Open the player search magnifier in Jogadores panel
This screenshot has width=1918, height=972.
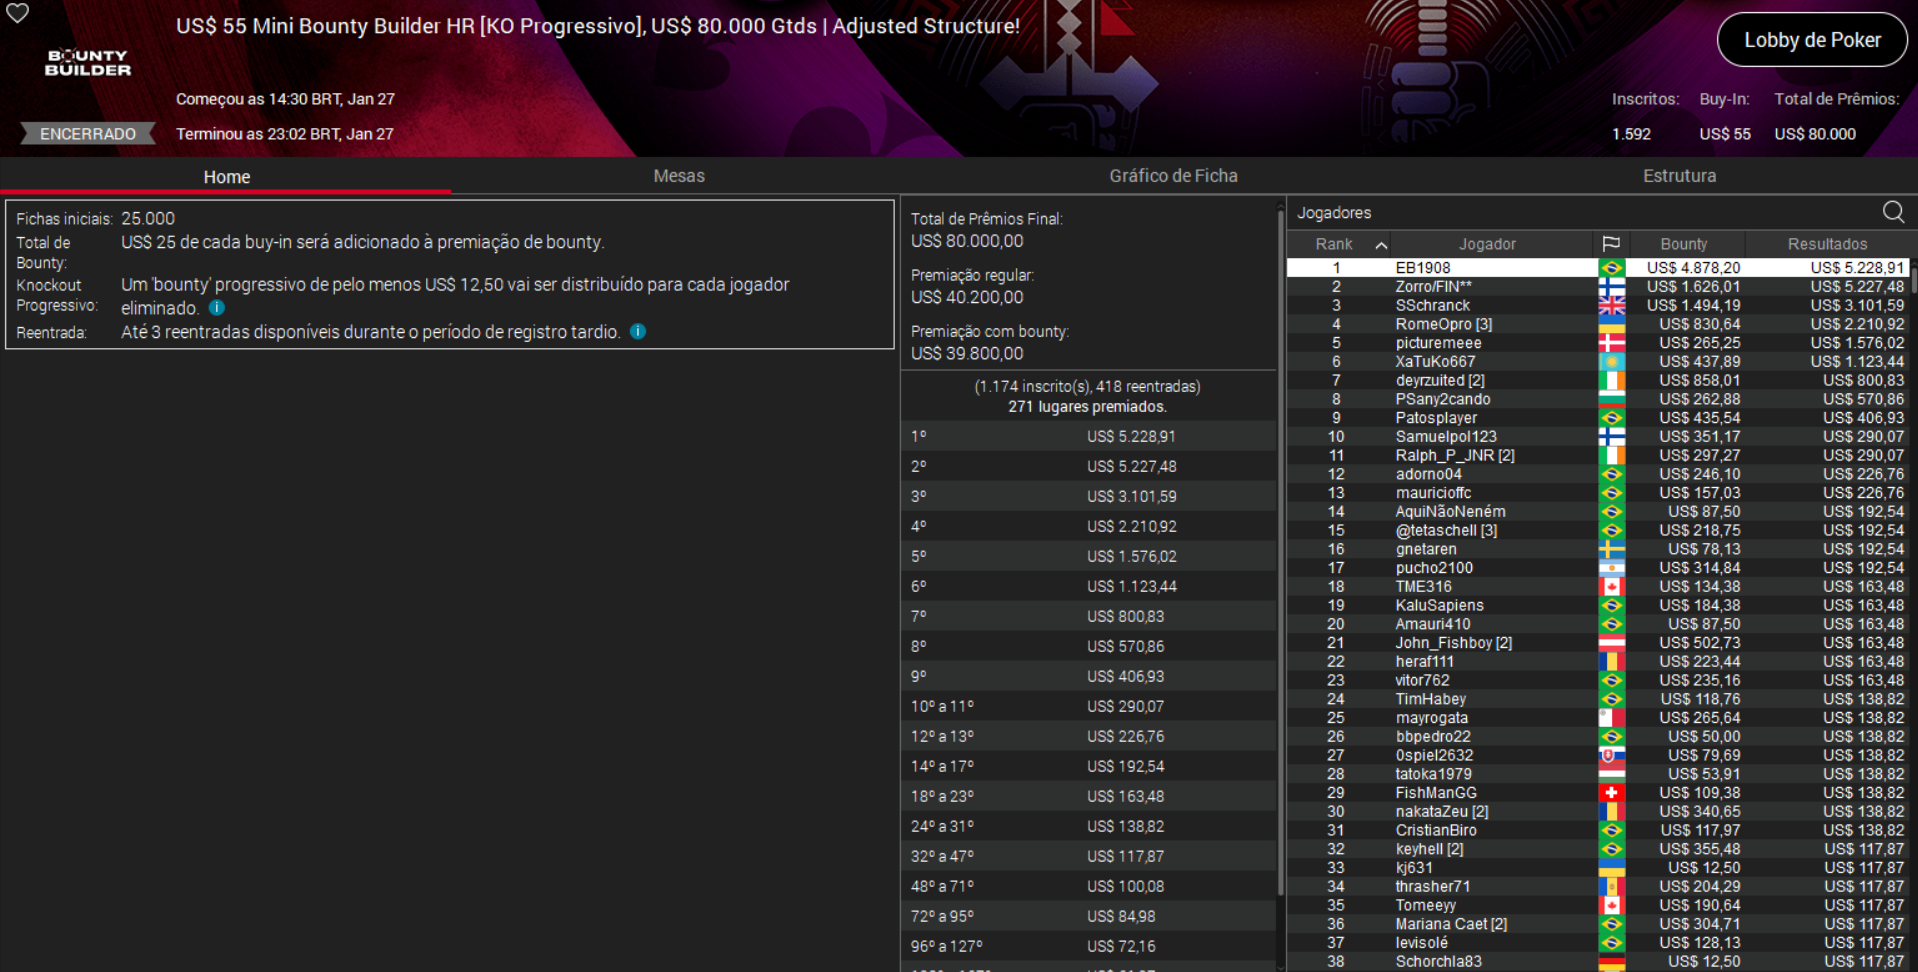click(1893, 212)
